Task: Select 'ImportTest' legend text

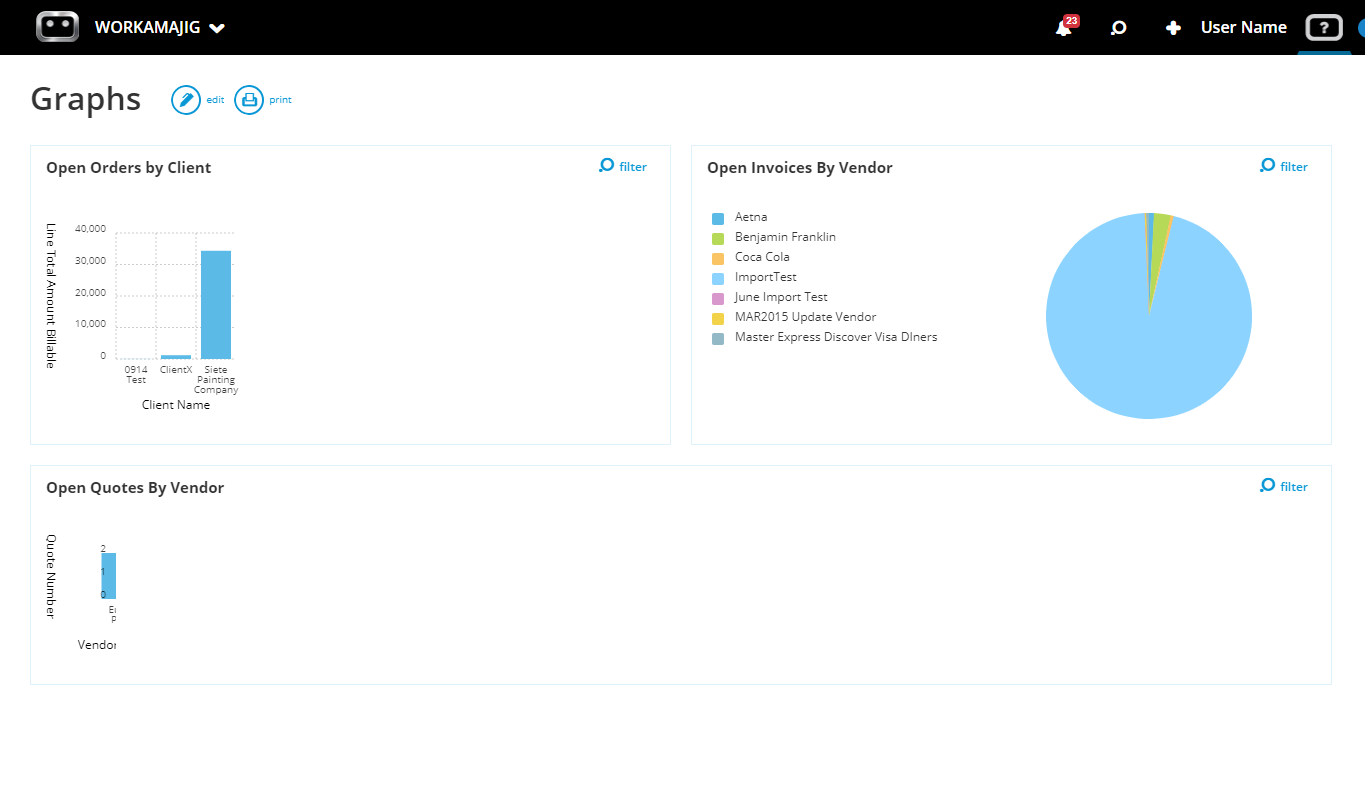Action: 766,277
